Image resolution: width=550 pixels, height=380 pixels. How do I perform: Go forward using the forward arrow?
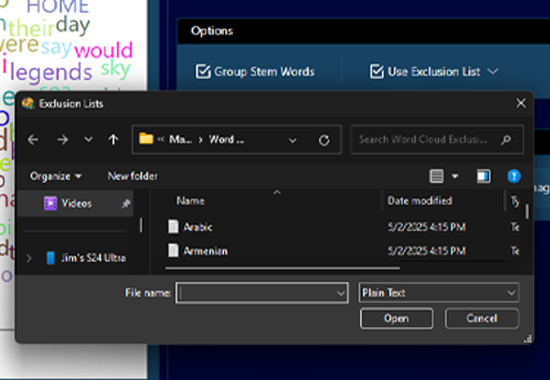pyautogui.click(x=62, y=140)
